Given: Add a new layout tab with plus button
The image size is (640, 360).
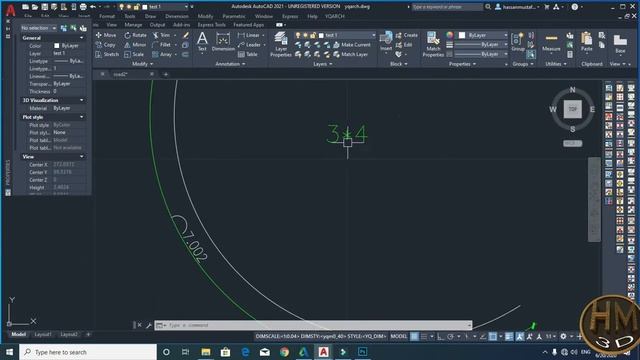Looking at the screenshot, I should (88, 334).
